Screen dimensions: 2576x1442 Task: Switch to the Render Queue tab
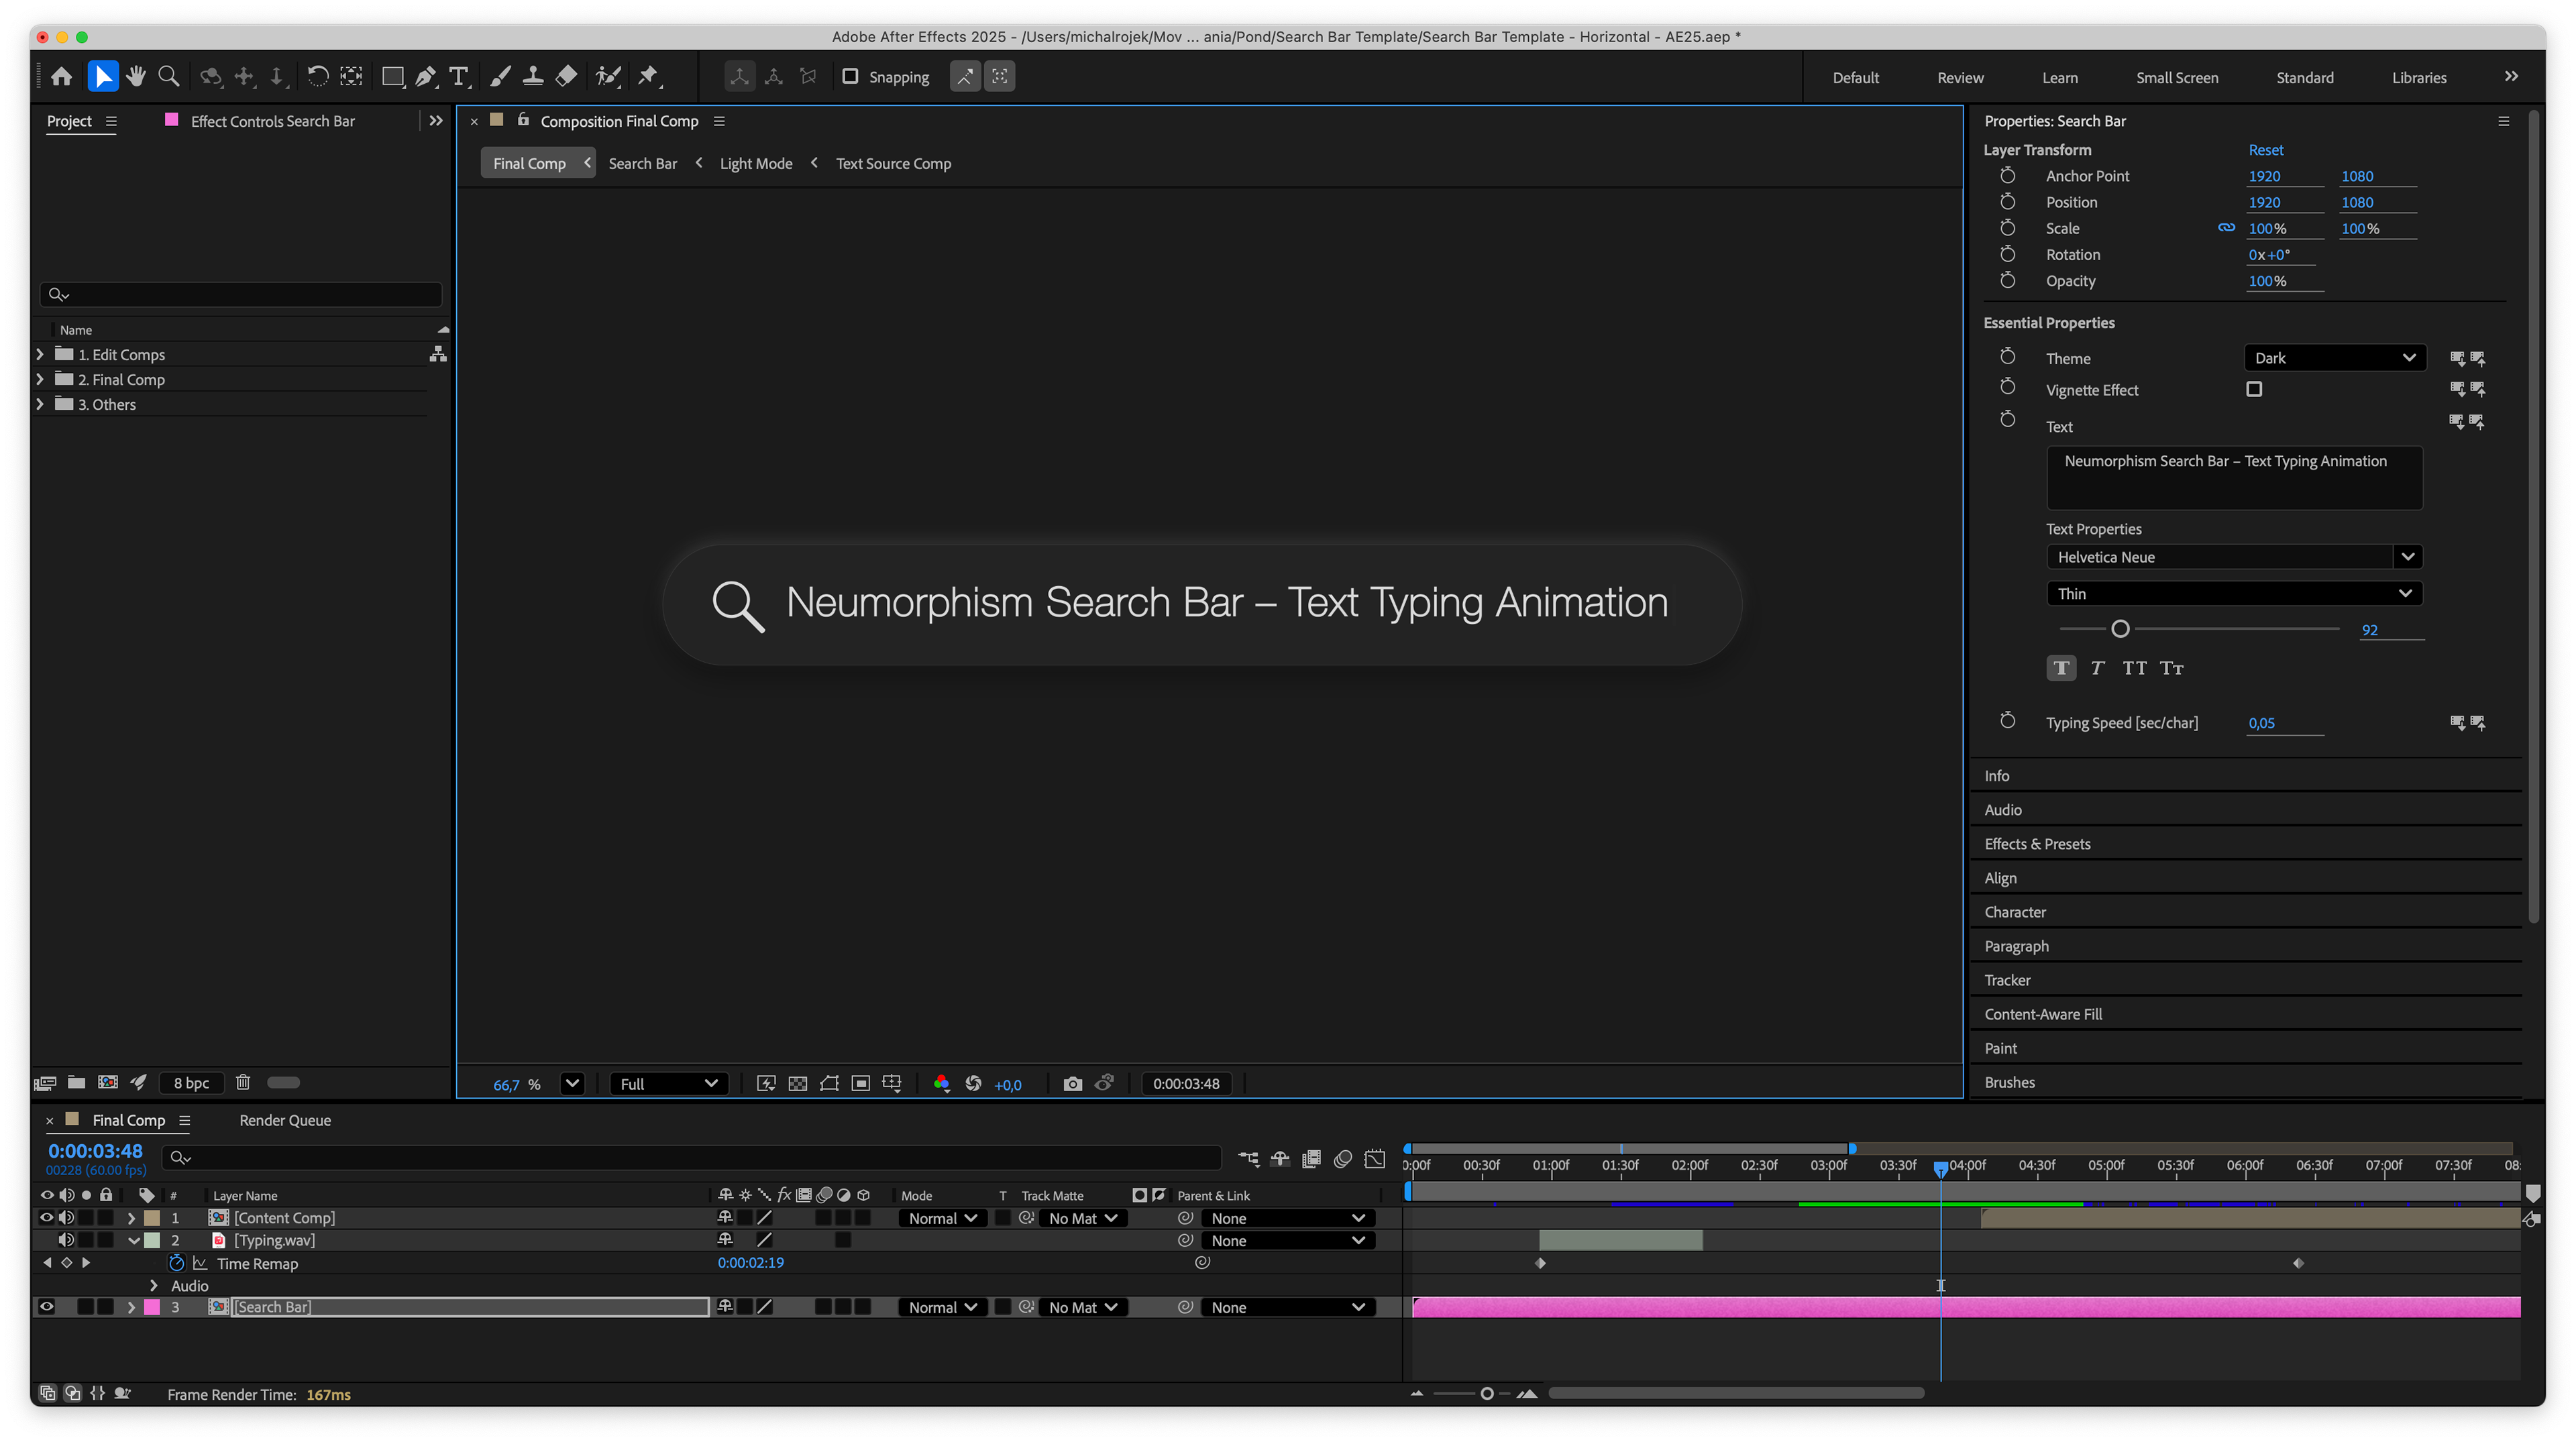[x=285, y=1120]
